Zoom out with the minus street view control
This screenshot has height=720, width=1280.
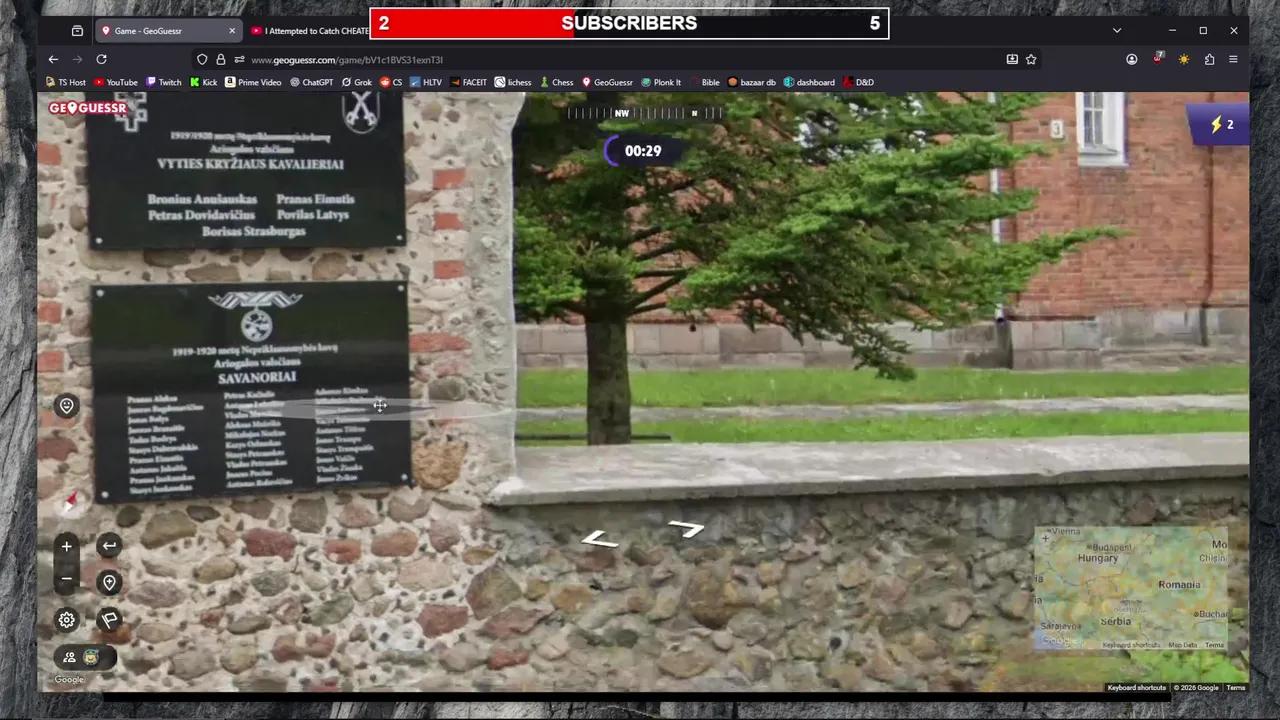coord(66,578)
